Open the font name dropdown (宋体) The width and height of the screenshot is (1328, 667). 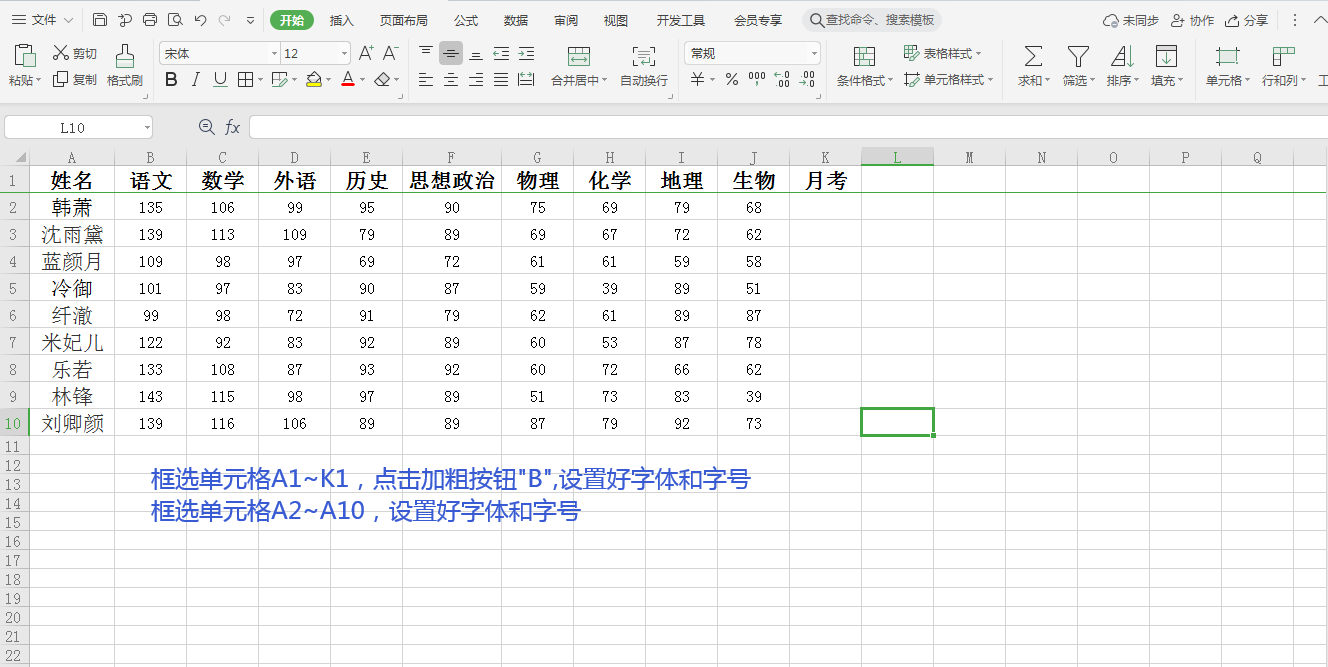(274, 54)
